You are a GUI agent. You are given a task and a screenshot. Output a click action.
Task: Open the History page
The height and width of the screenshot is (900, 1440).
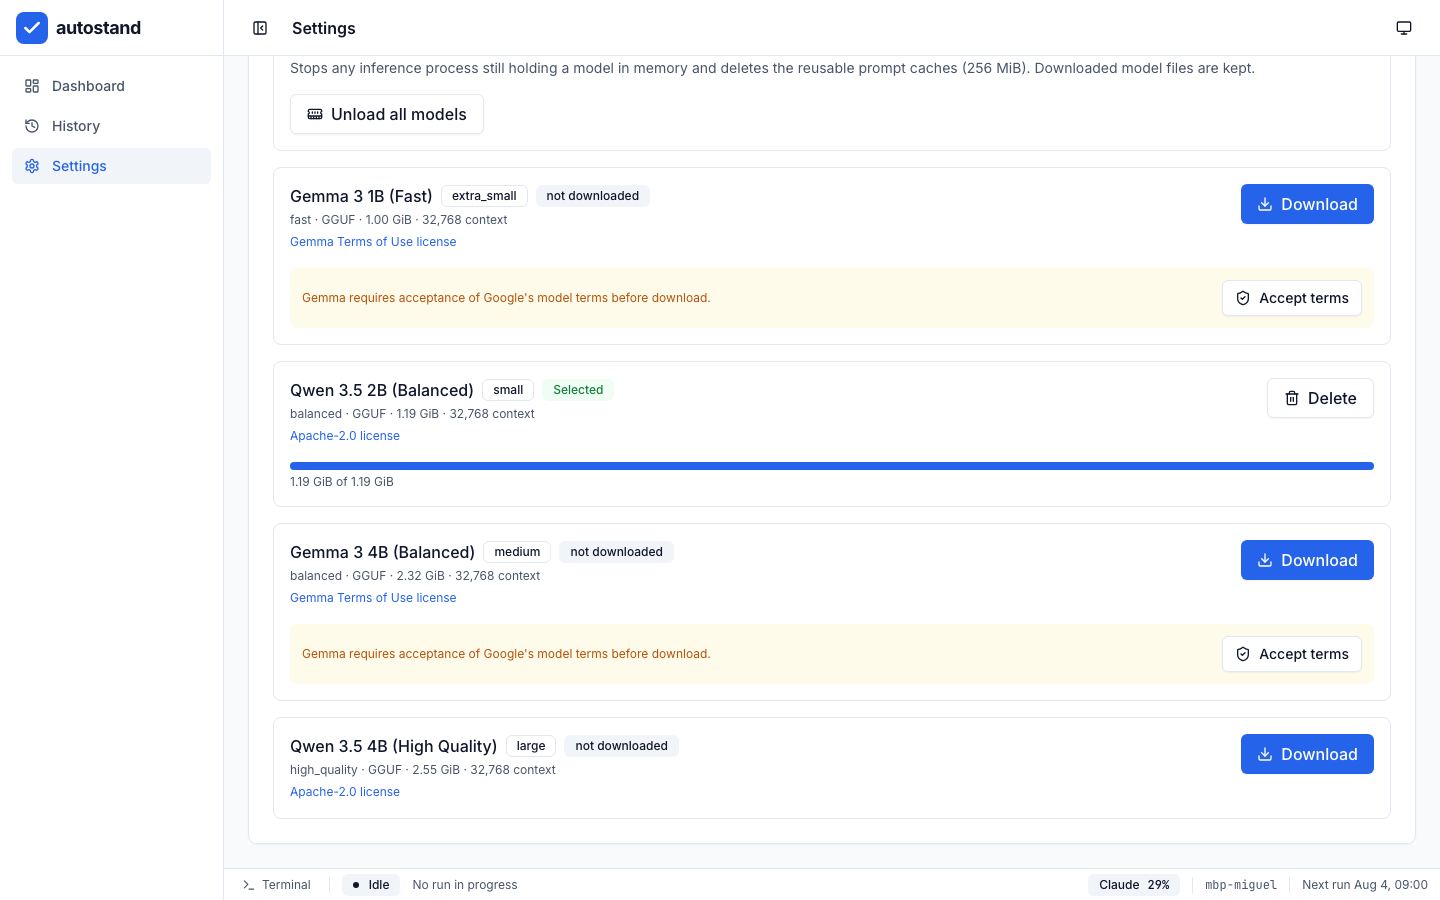pos(111,126)
